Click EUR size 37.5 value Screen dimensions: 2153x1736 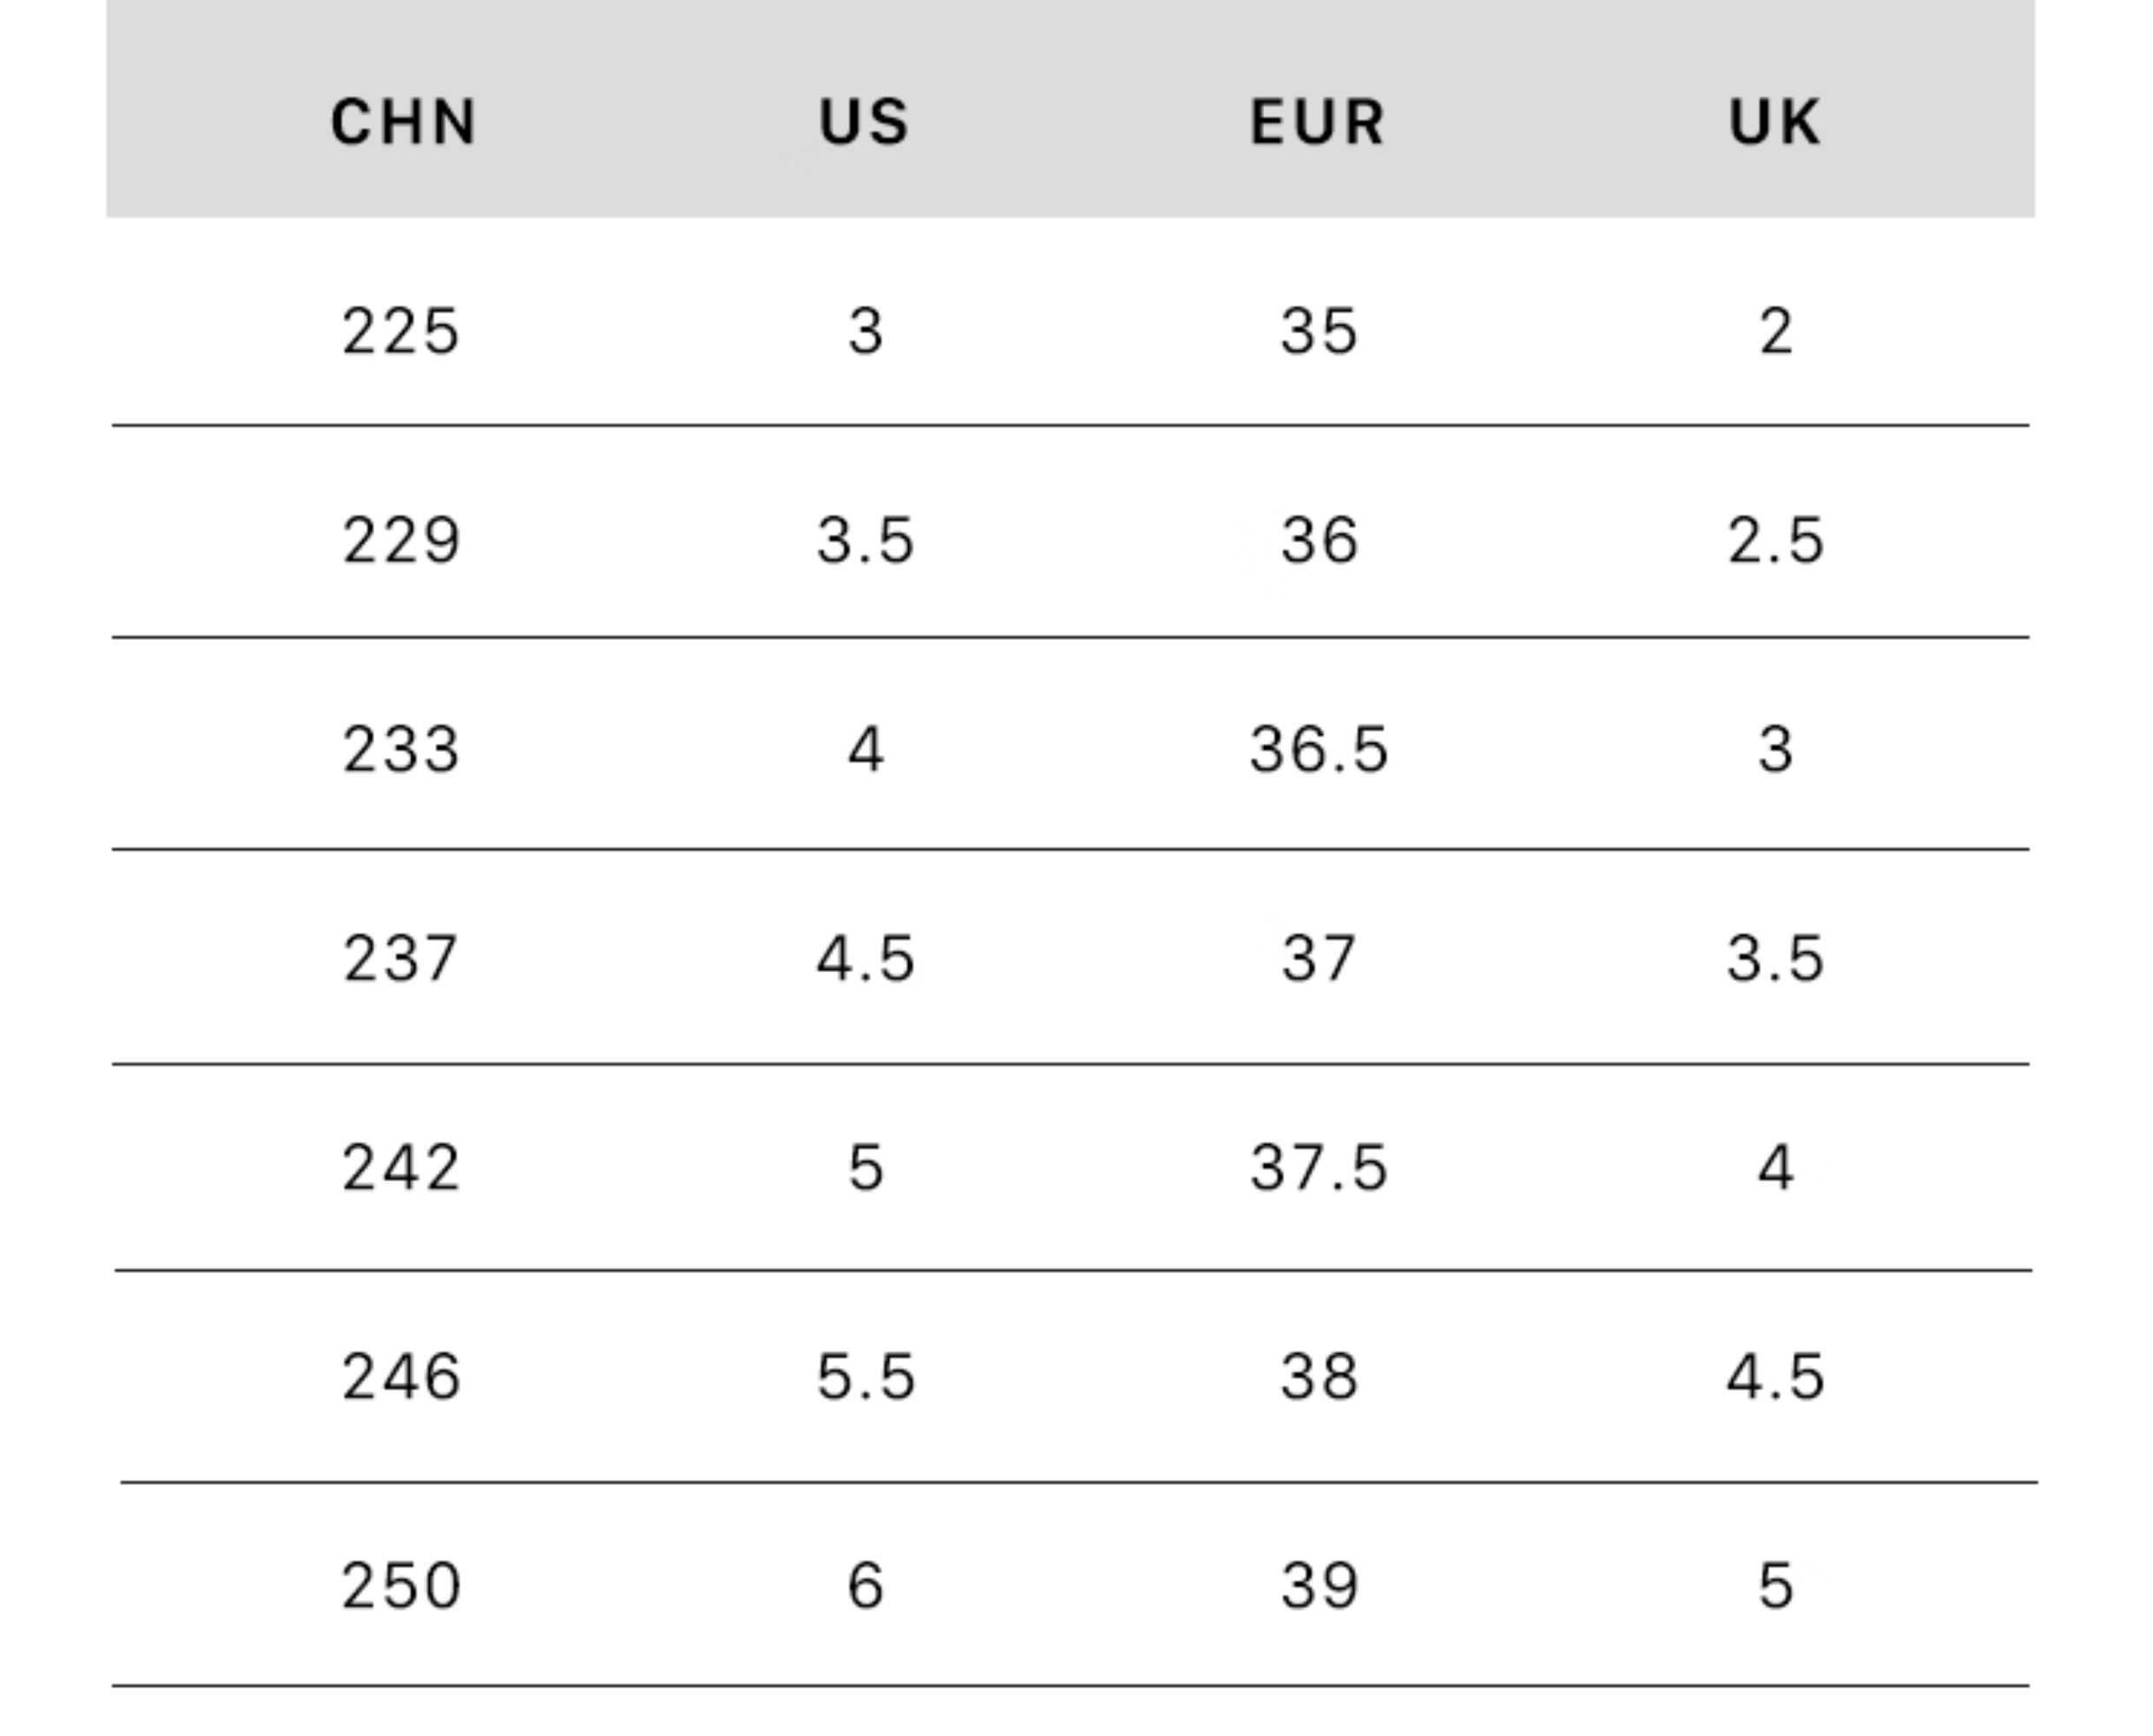click(x=1319, y=1167)
